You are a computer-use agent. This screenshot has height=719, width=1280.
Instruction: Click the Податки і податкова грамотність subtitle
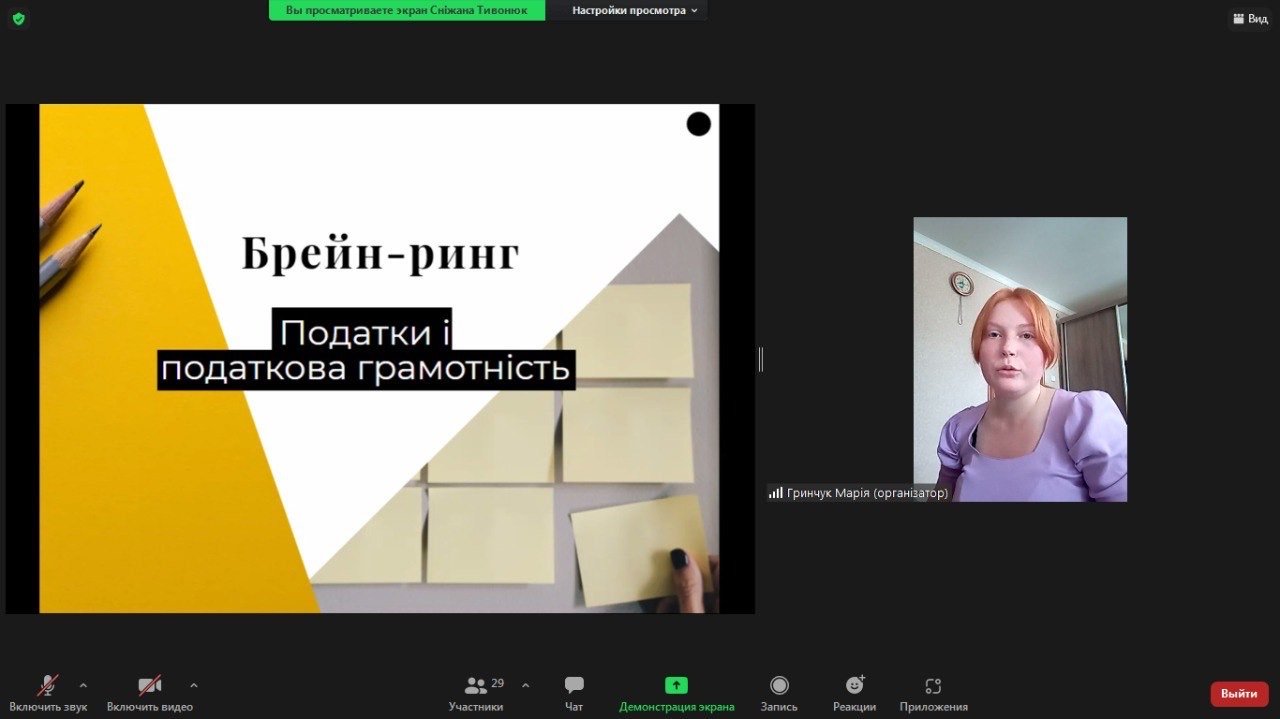(366, 349)
